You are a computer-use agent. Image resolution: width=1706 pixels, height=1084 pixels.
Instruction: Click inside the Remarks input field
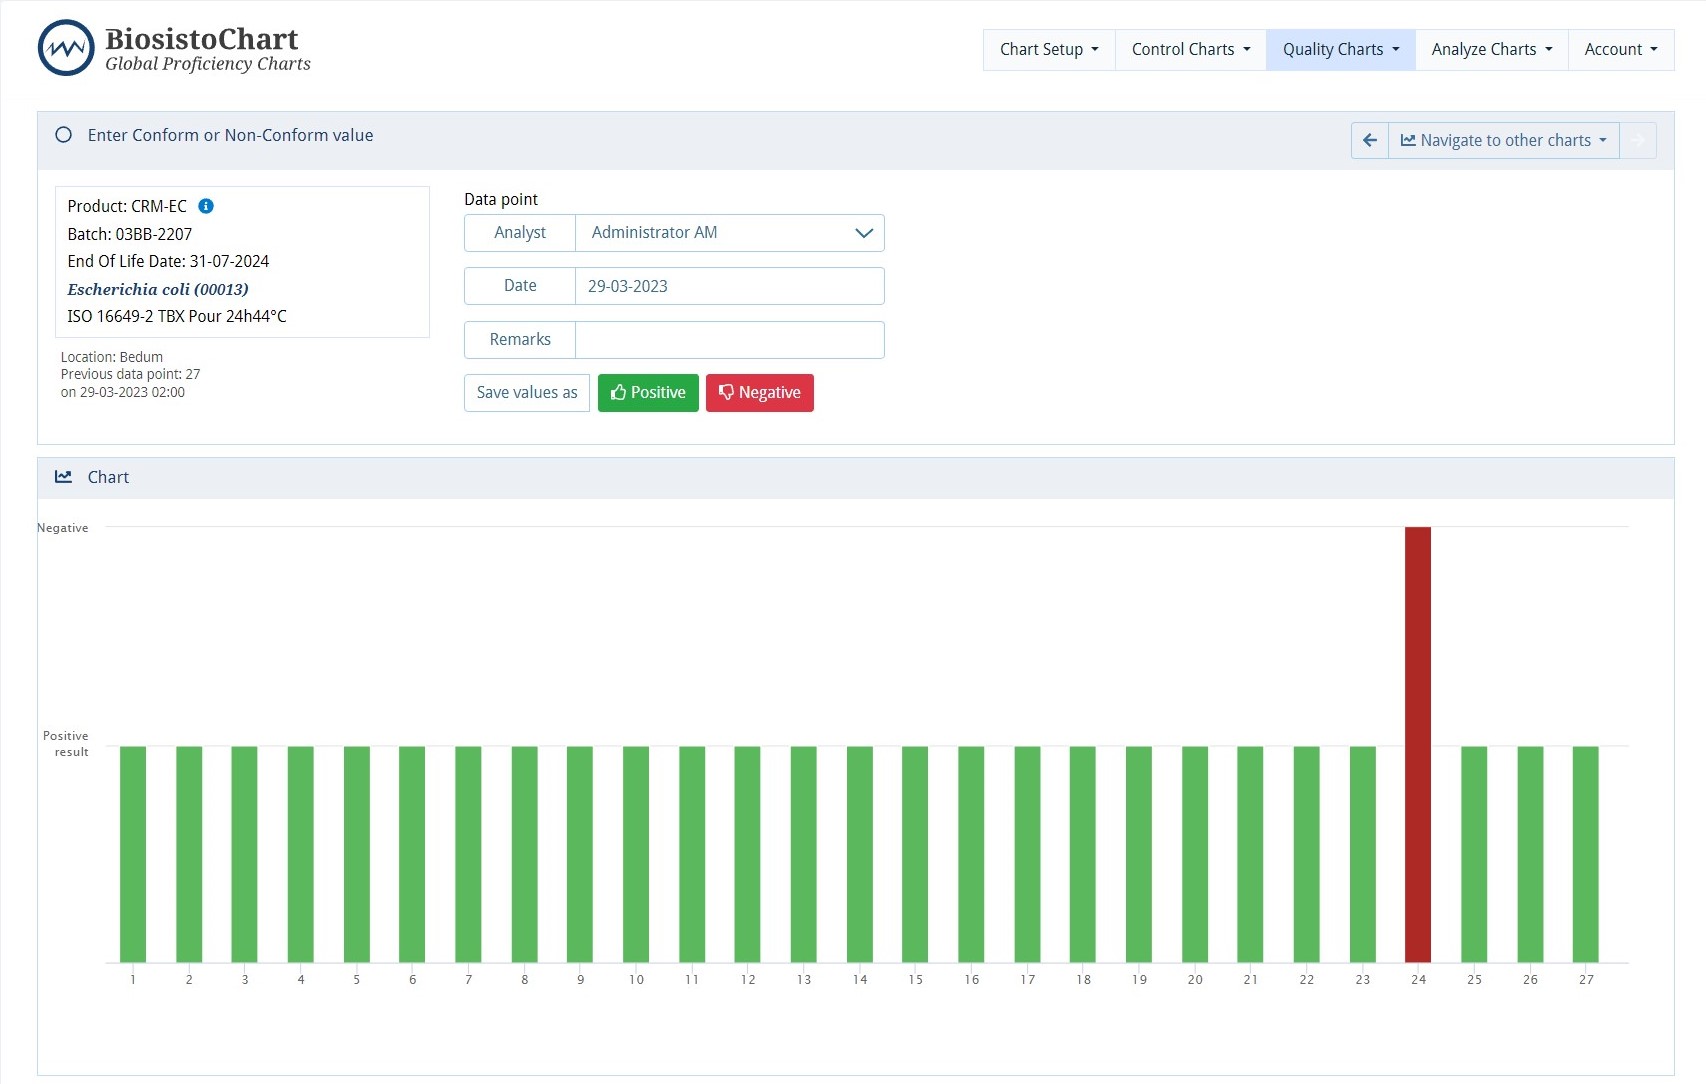[728, 339]
